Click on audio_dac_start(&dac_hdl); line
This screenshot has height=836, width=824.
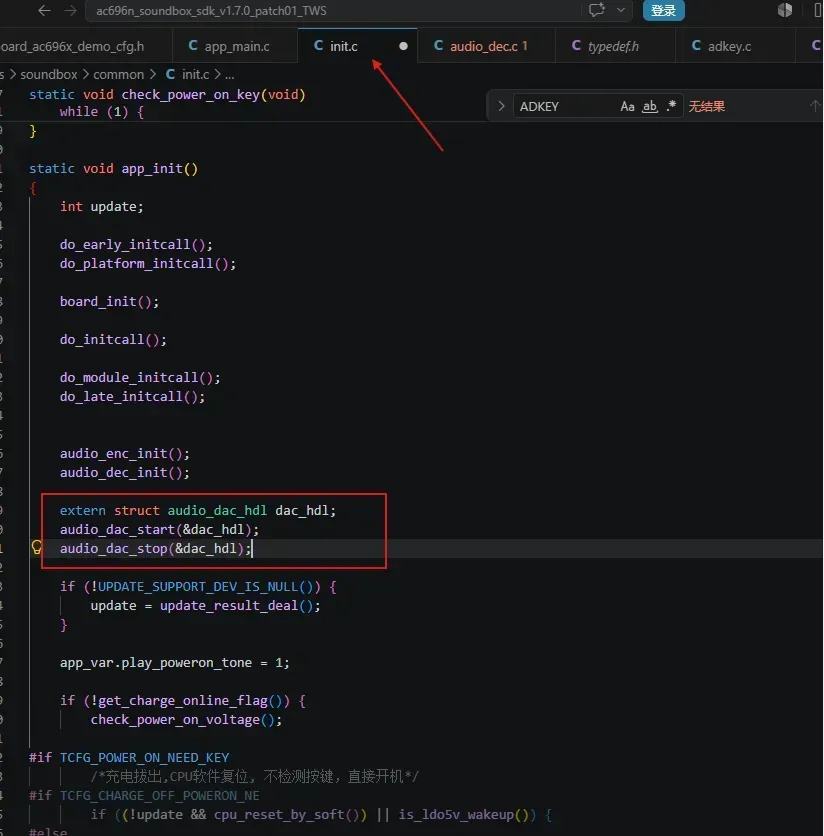coord(159,530)
